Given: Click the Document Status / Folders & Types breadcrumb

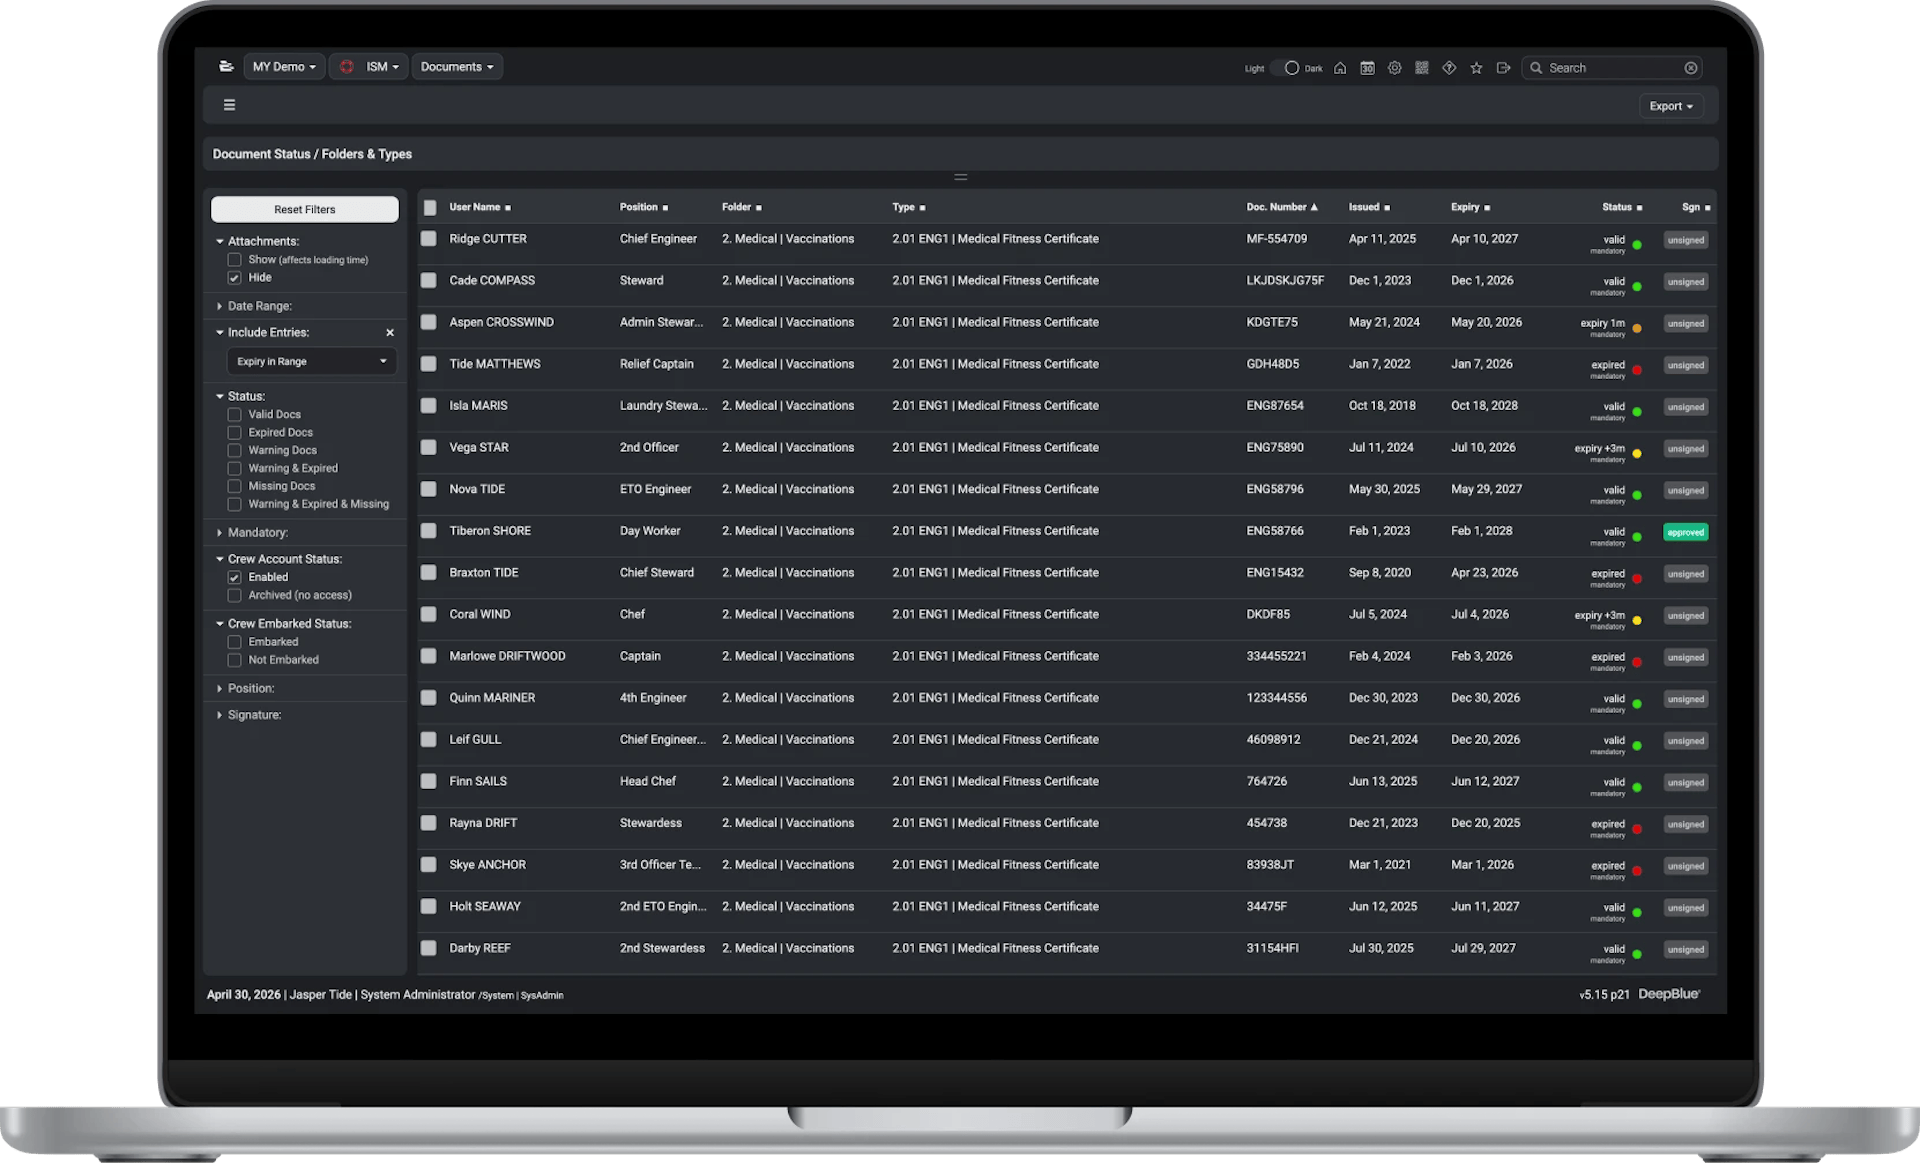Looking at the screenshot, I should (x=312, y=154).
